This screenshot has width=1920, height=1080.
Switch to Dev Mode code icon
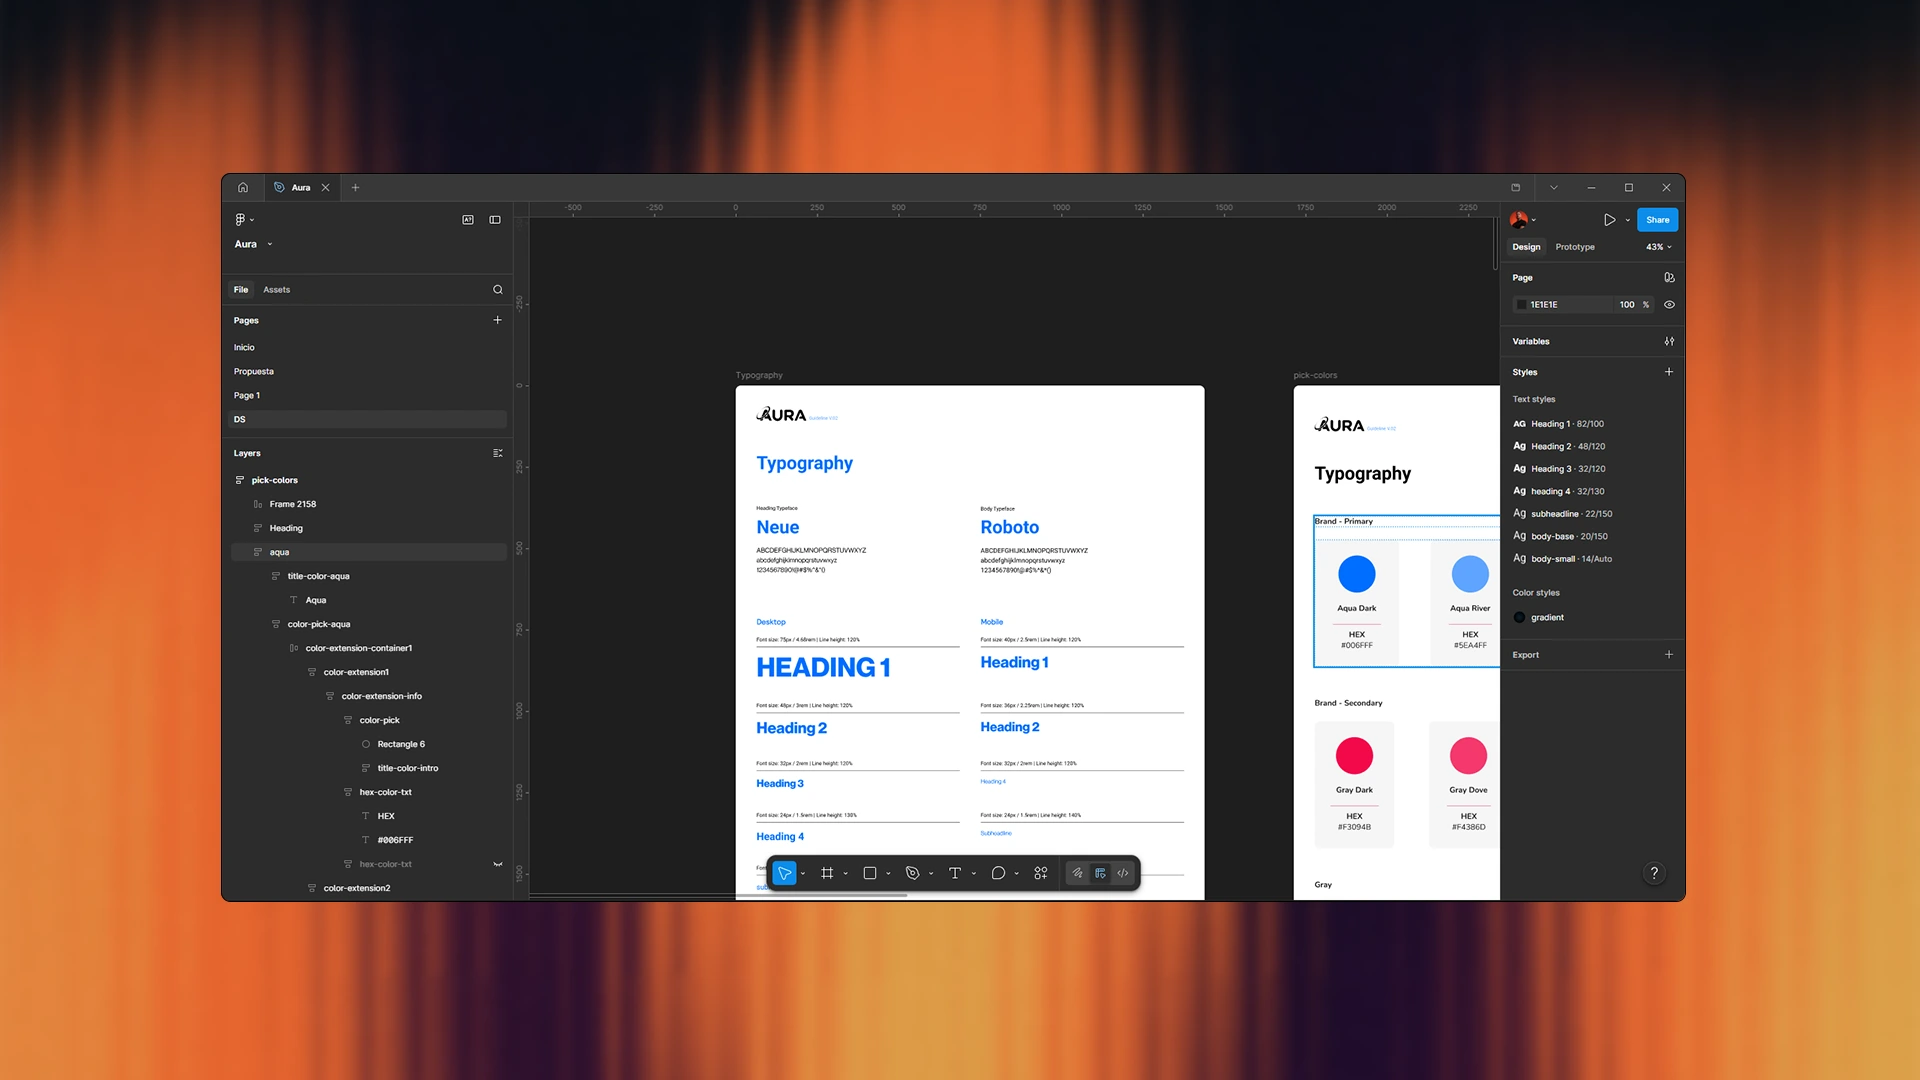[x=1123, y=873]
